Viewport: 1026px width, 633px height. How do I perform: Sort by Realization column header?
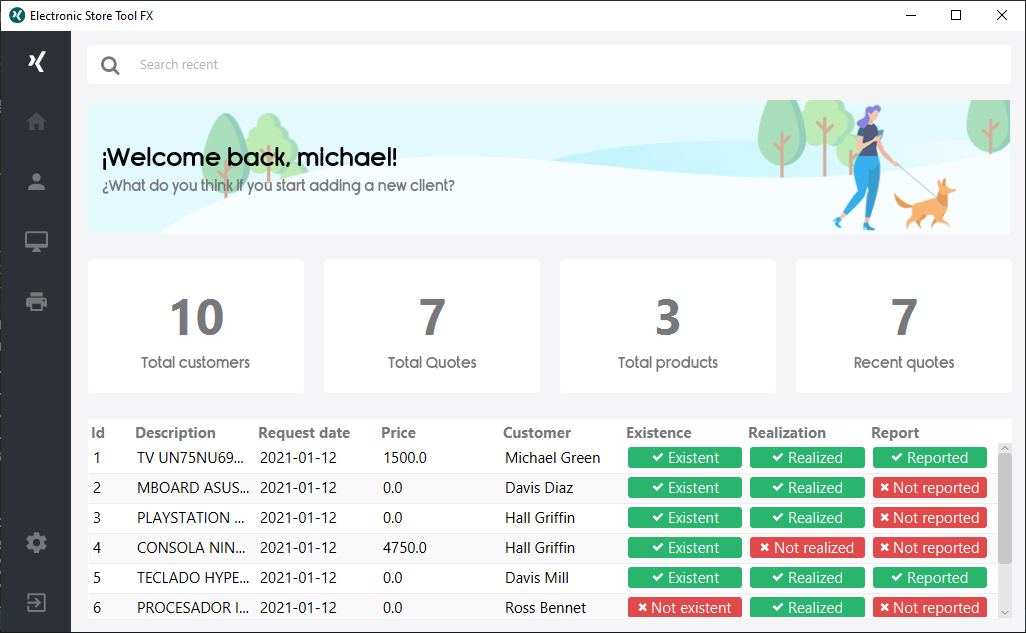pos(787,433)
